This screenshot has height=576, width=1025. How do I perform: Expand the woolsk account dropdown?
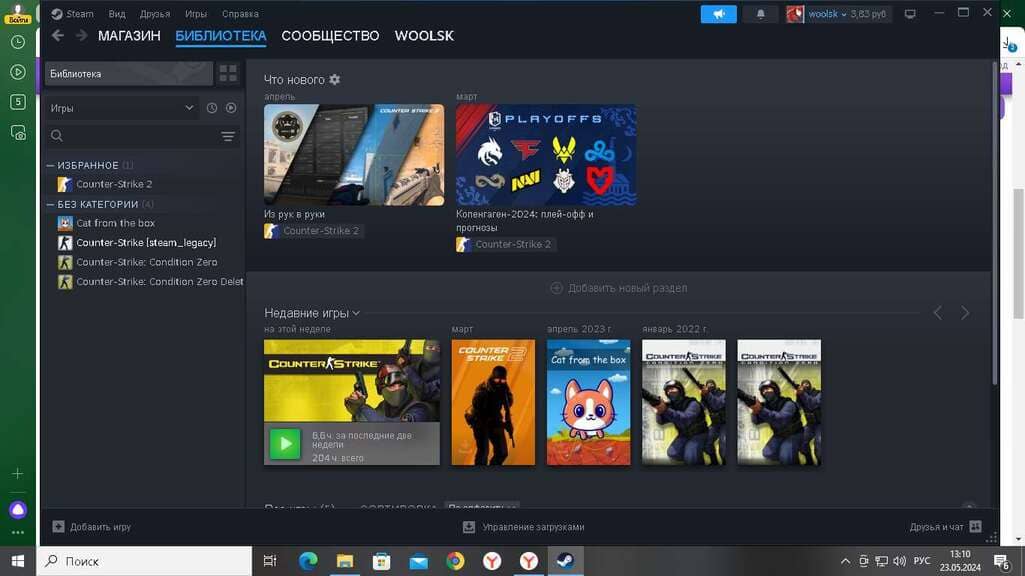[x=836, y=14]
